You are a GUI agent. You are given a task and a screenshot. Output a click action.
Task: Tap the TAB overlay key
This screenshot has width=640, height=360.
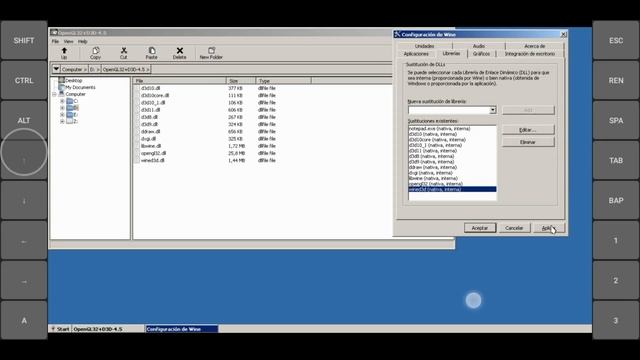(x=616, y=160)
